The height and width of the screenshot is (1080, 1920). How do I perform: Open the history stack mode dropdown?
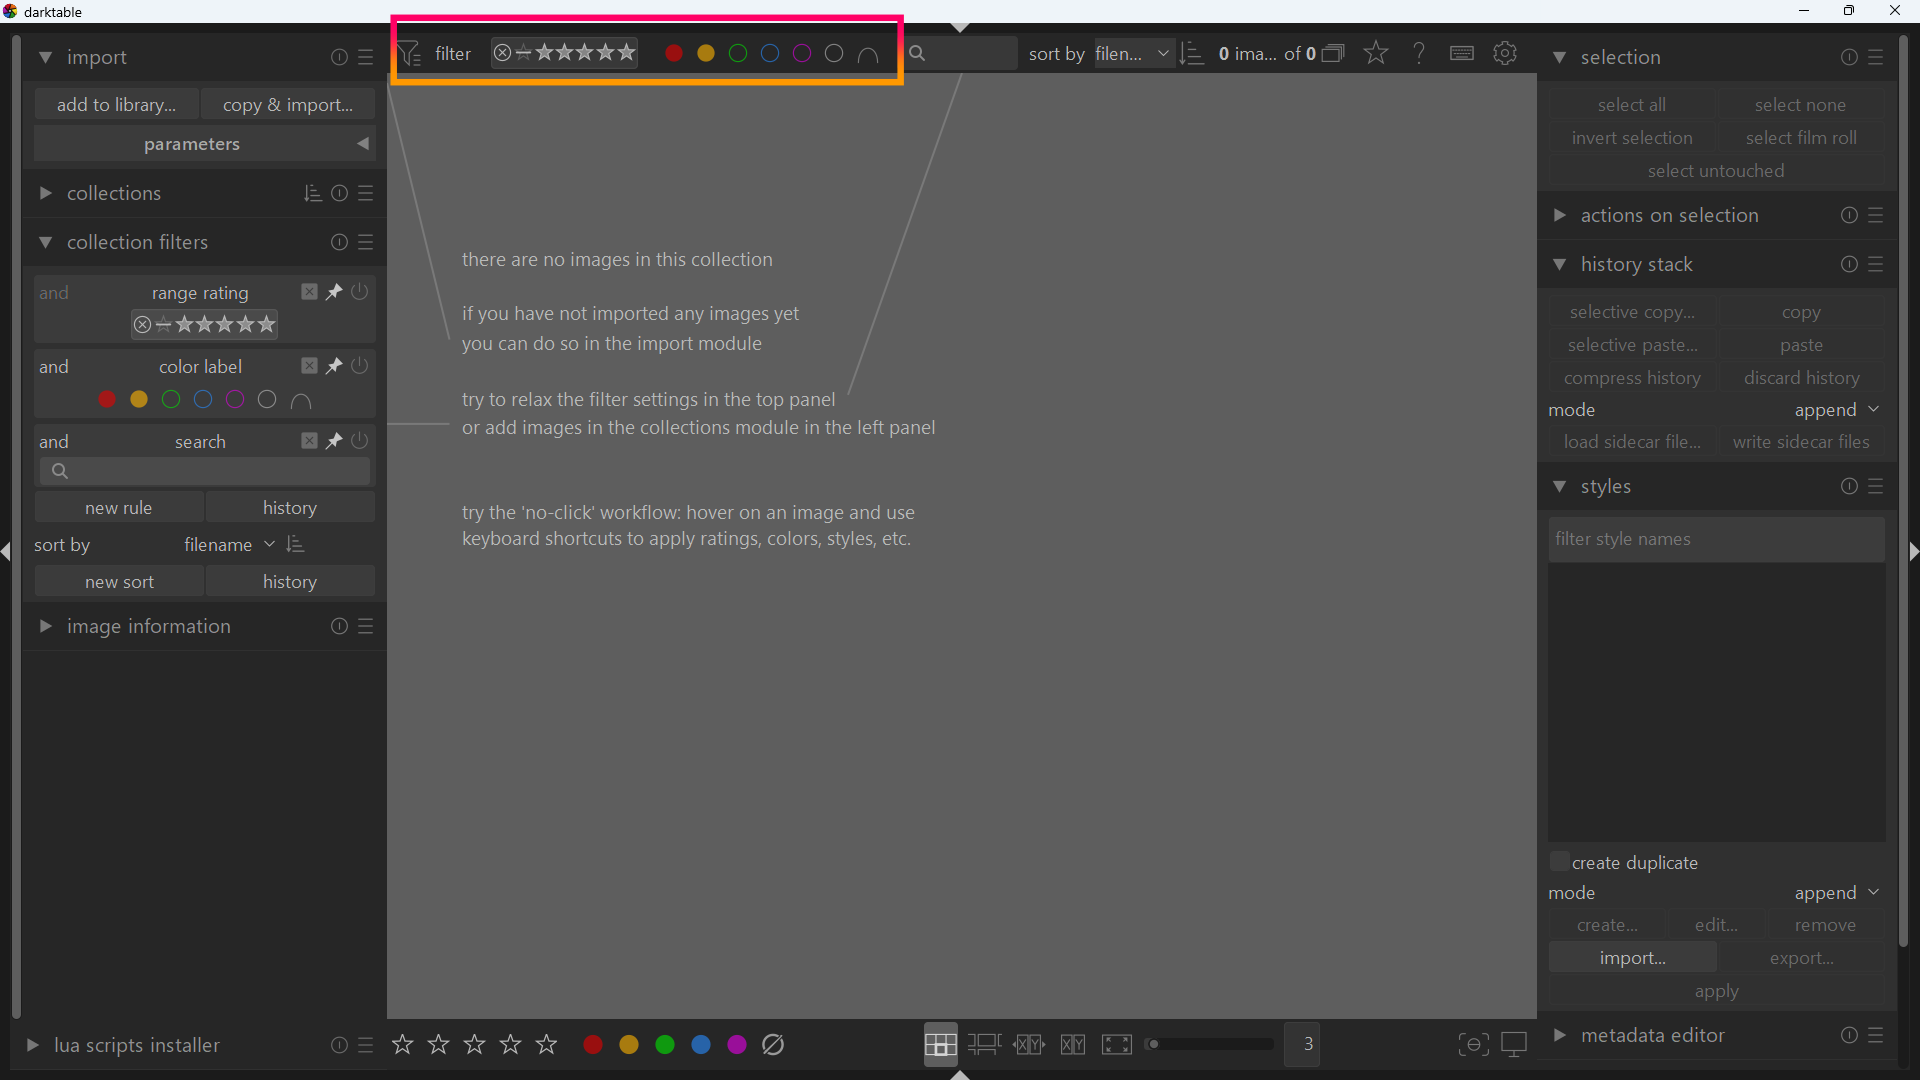1836,410
